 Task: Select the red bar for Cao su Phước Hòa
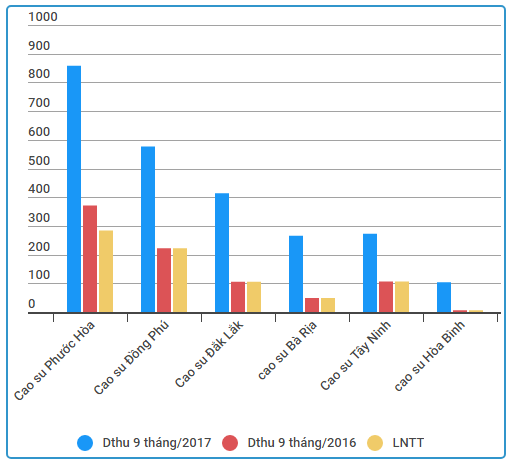[x=90, y=259]
